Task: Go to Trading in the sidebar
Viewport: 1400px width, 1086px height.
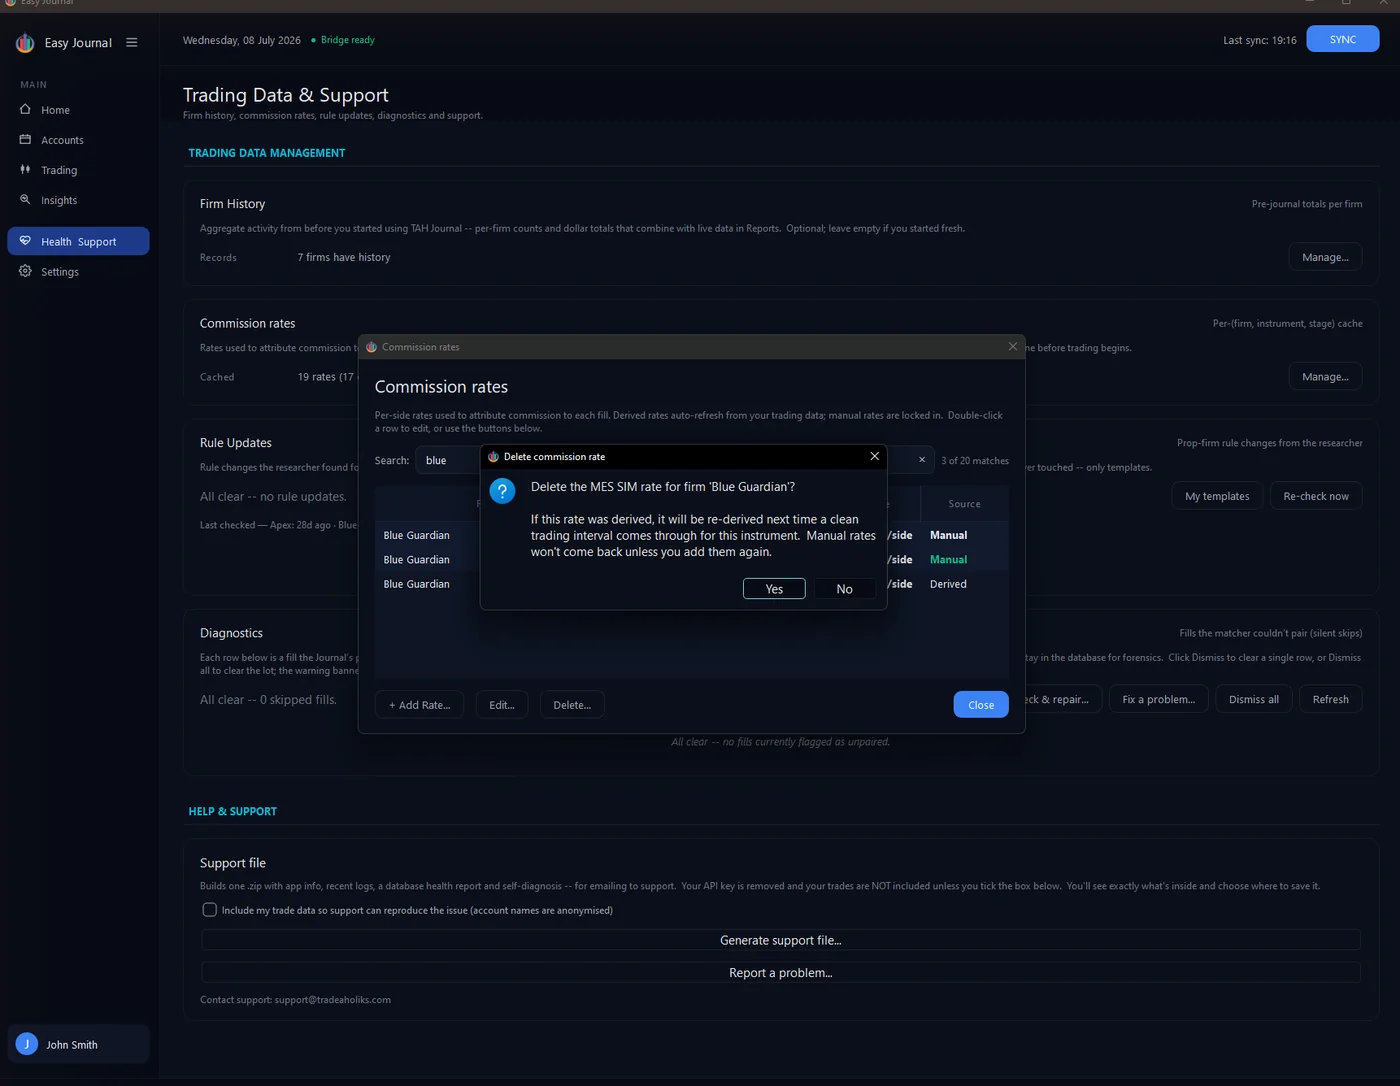Action: (78, 170)
